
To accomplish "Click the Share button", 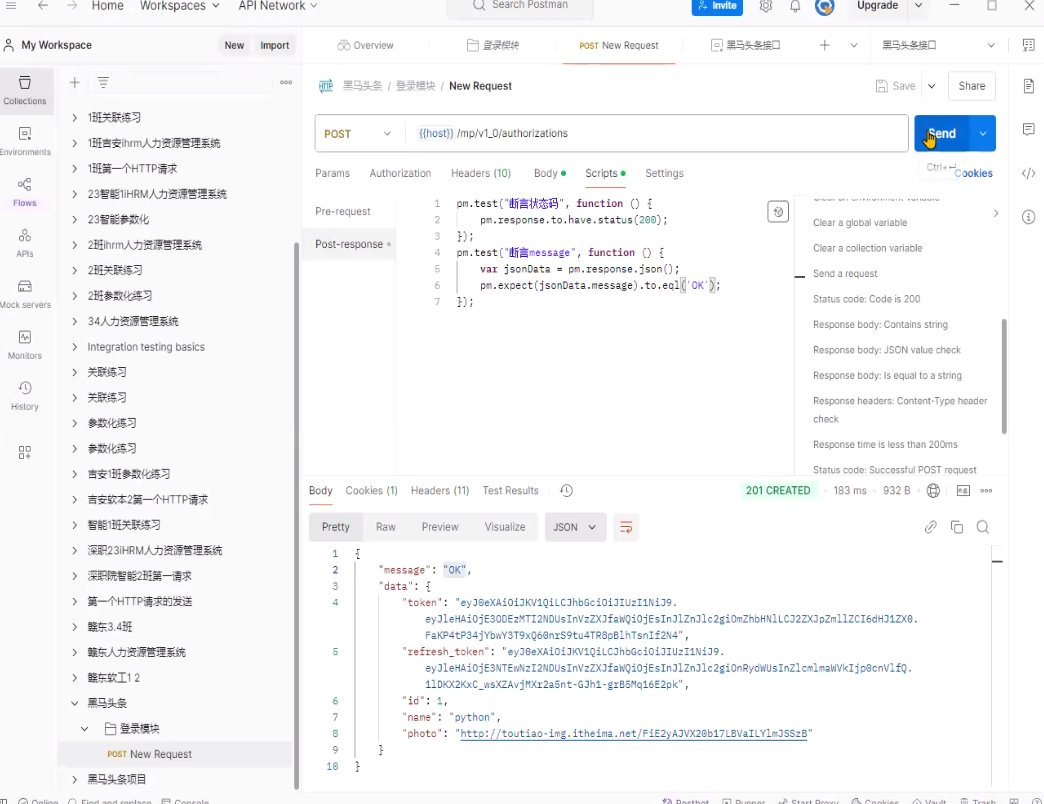I will pos(971,86).
